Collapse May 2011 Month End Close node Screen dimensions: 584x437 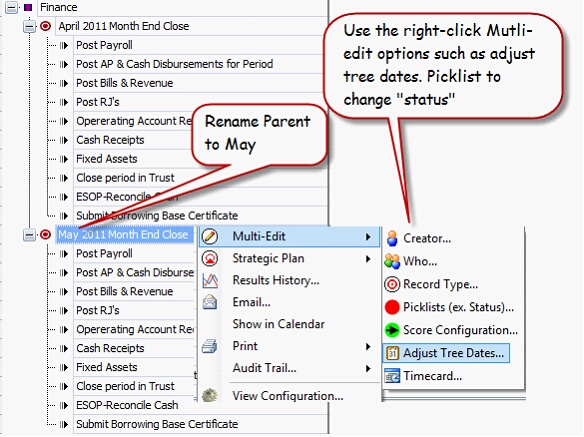pyautogui.click(x=29, y=235)
